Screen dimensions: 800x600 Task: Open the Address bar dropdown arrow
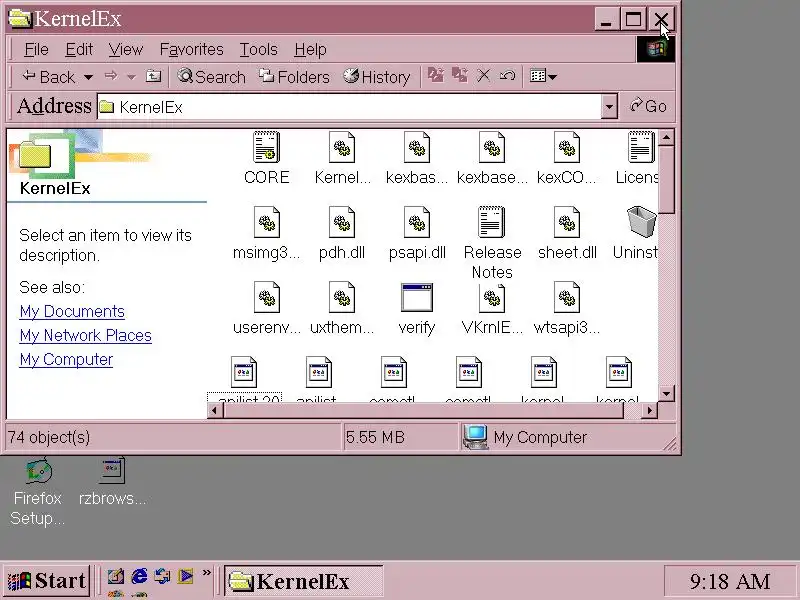[609, 107]
